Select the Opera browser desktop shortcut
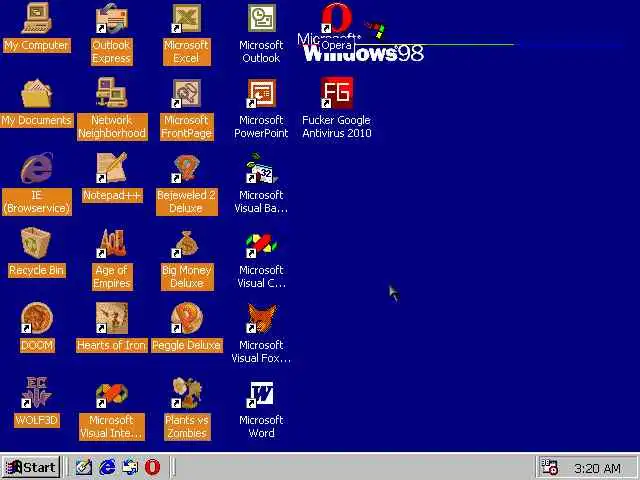Viewport: 640px width, 480px height. [x=336, y=18]
